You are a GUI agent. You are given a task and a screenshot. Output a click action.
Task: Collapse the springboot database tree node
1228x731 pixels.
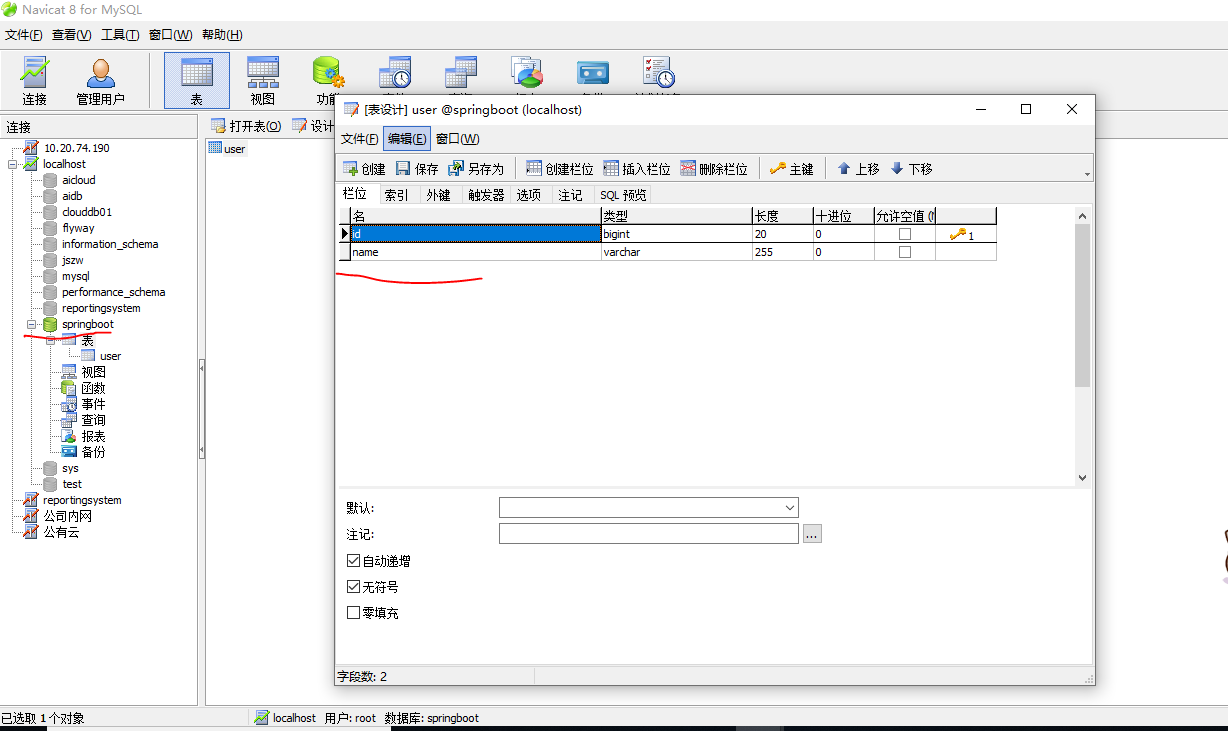[31, 325]
